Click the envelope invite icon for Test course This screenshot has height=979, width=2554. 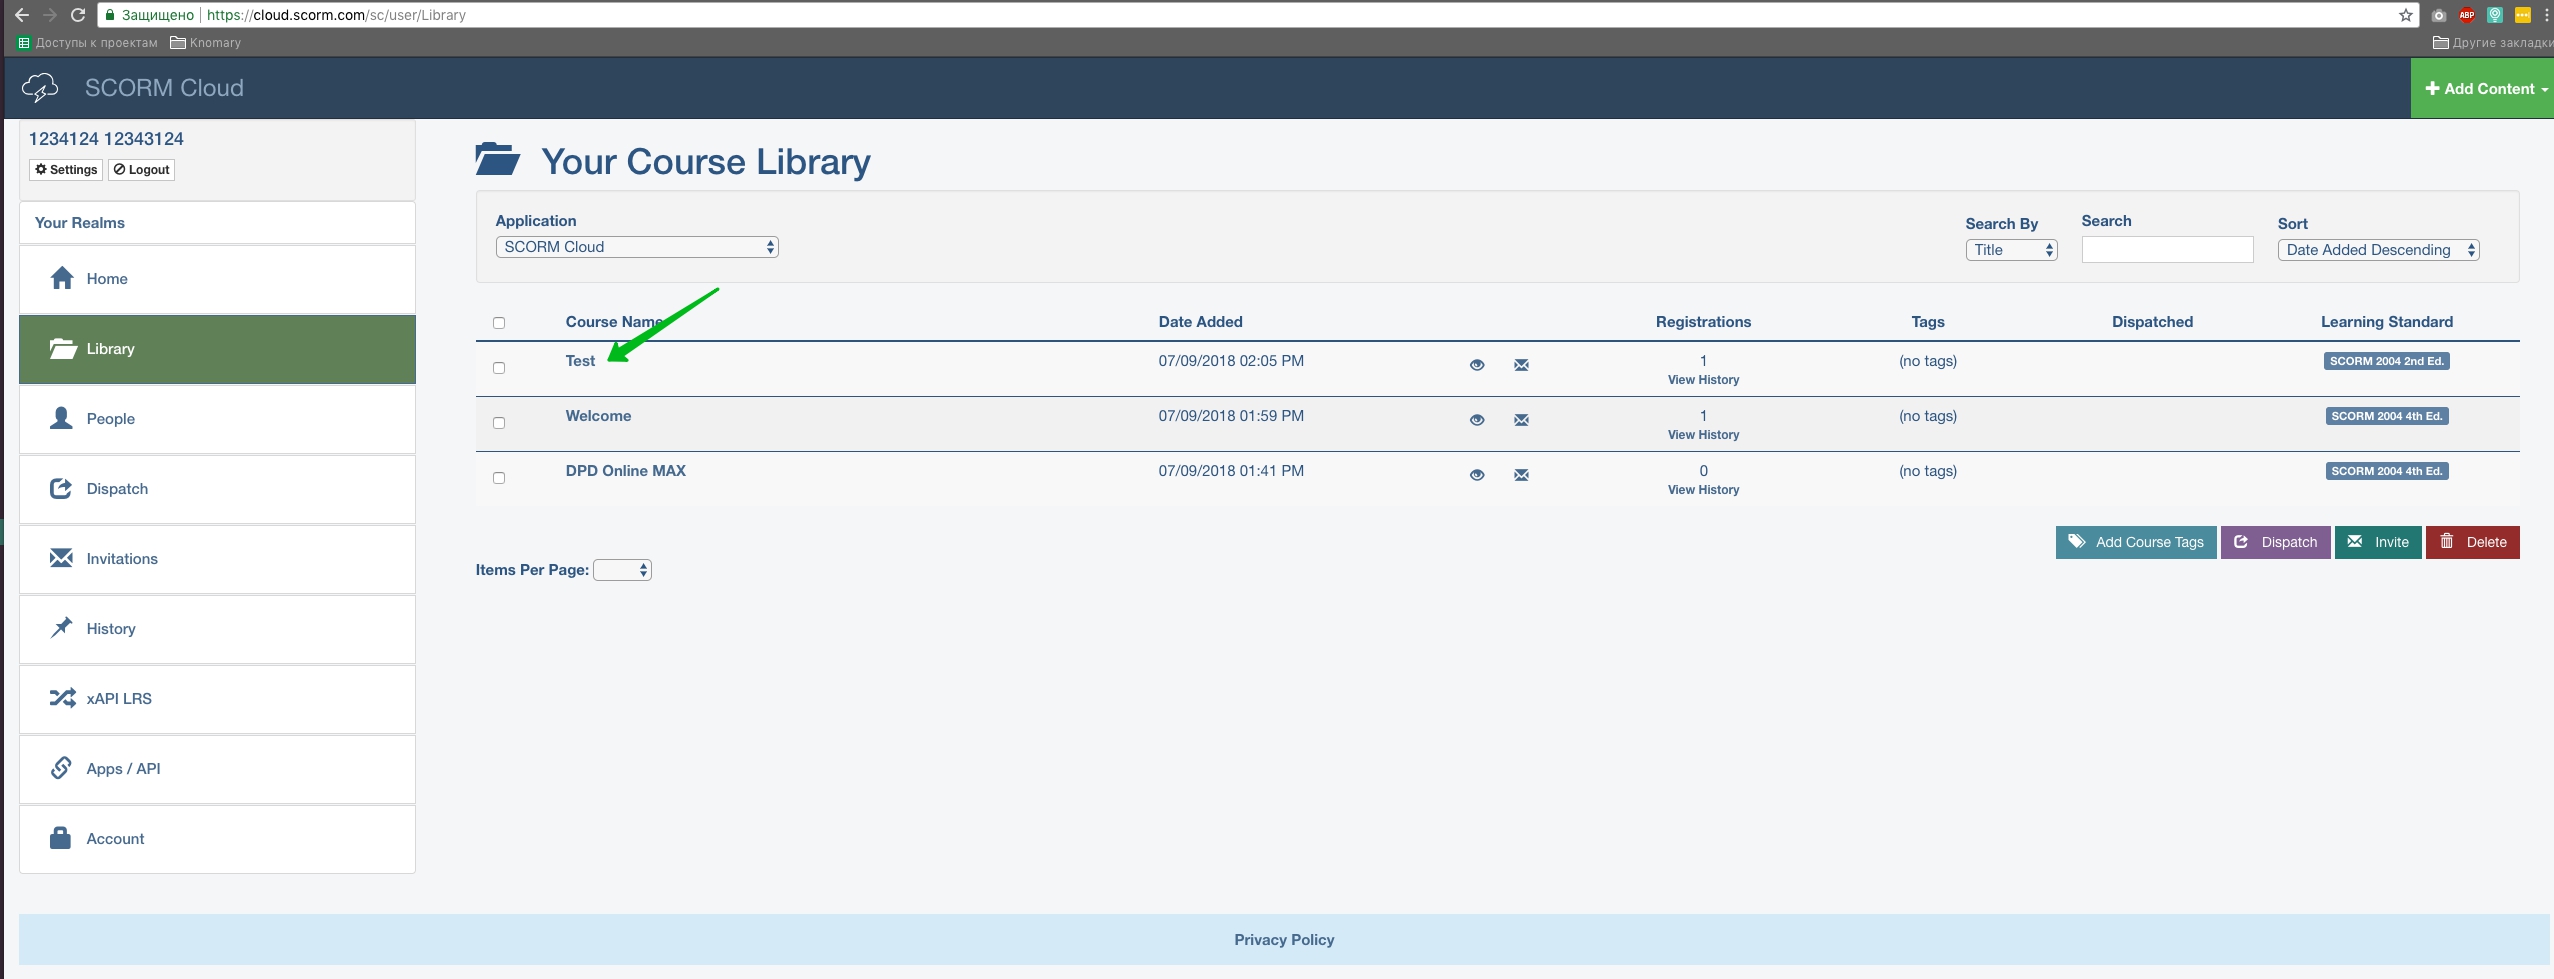point(1521,365)
